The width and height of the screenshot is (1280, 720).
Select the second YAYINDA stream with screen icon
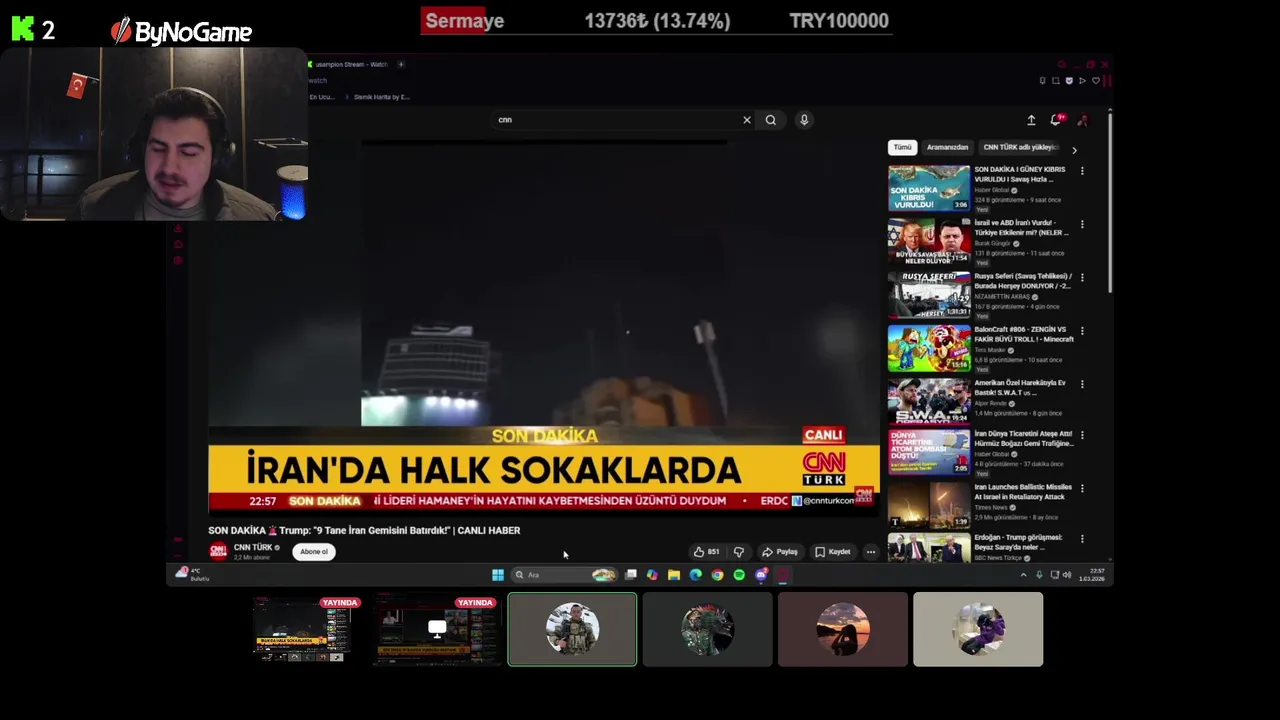point(437,630)
